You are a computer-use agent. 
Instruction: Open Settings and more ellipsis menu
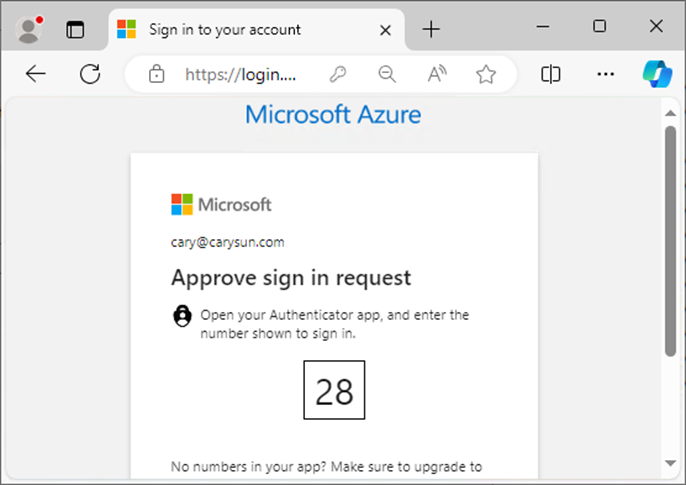pos(606,74)
